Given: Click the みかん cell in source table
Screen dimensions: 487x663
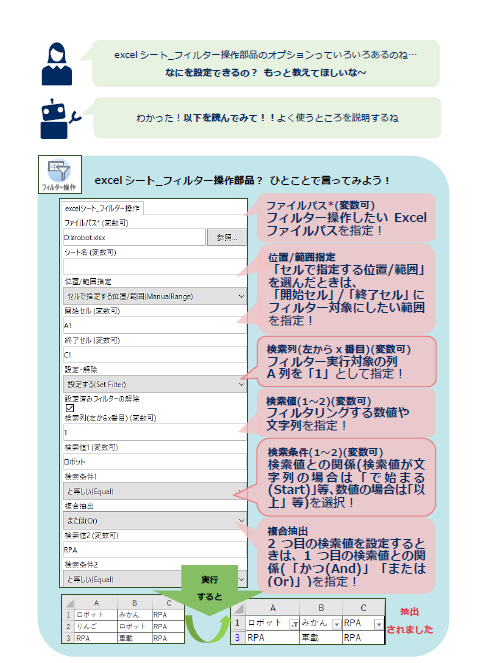Looking at the screenshot, I should 134,614.
